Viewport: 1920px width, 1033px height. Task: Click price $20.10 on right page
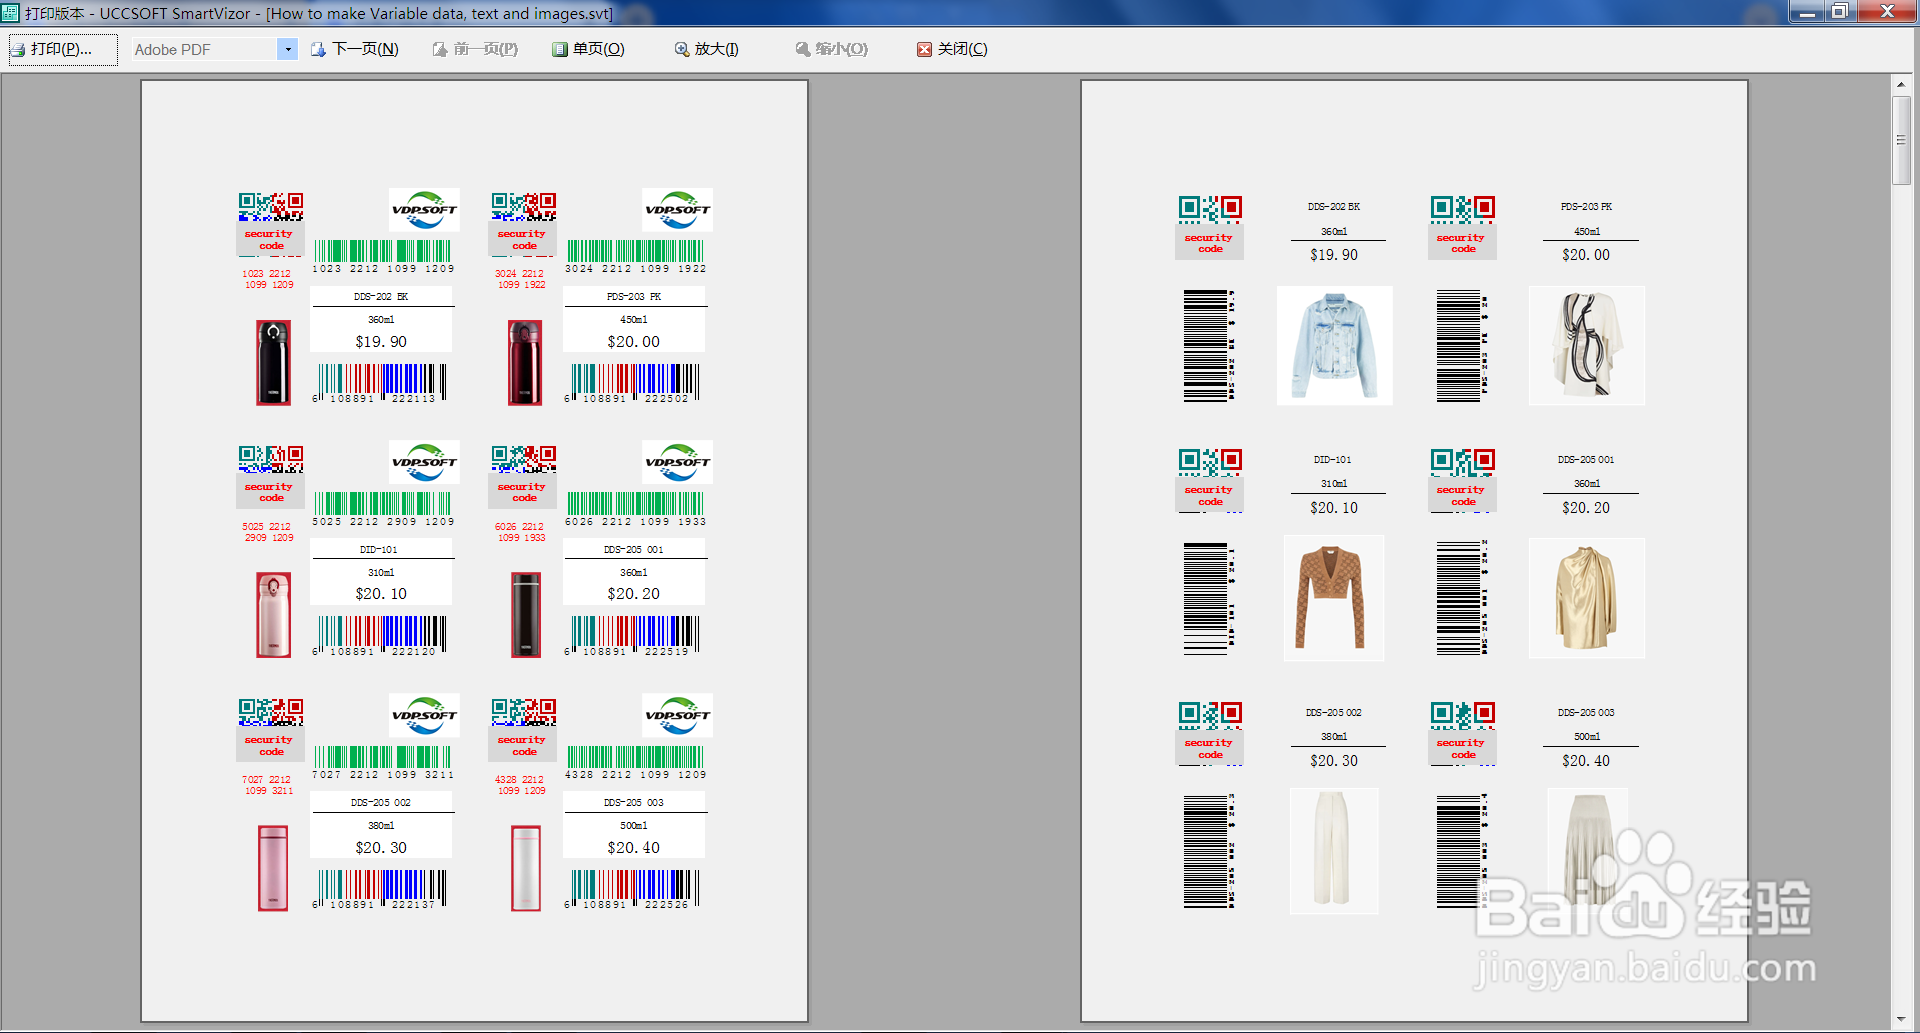point(1334,508)
